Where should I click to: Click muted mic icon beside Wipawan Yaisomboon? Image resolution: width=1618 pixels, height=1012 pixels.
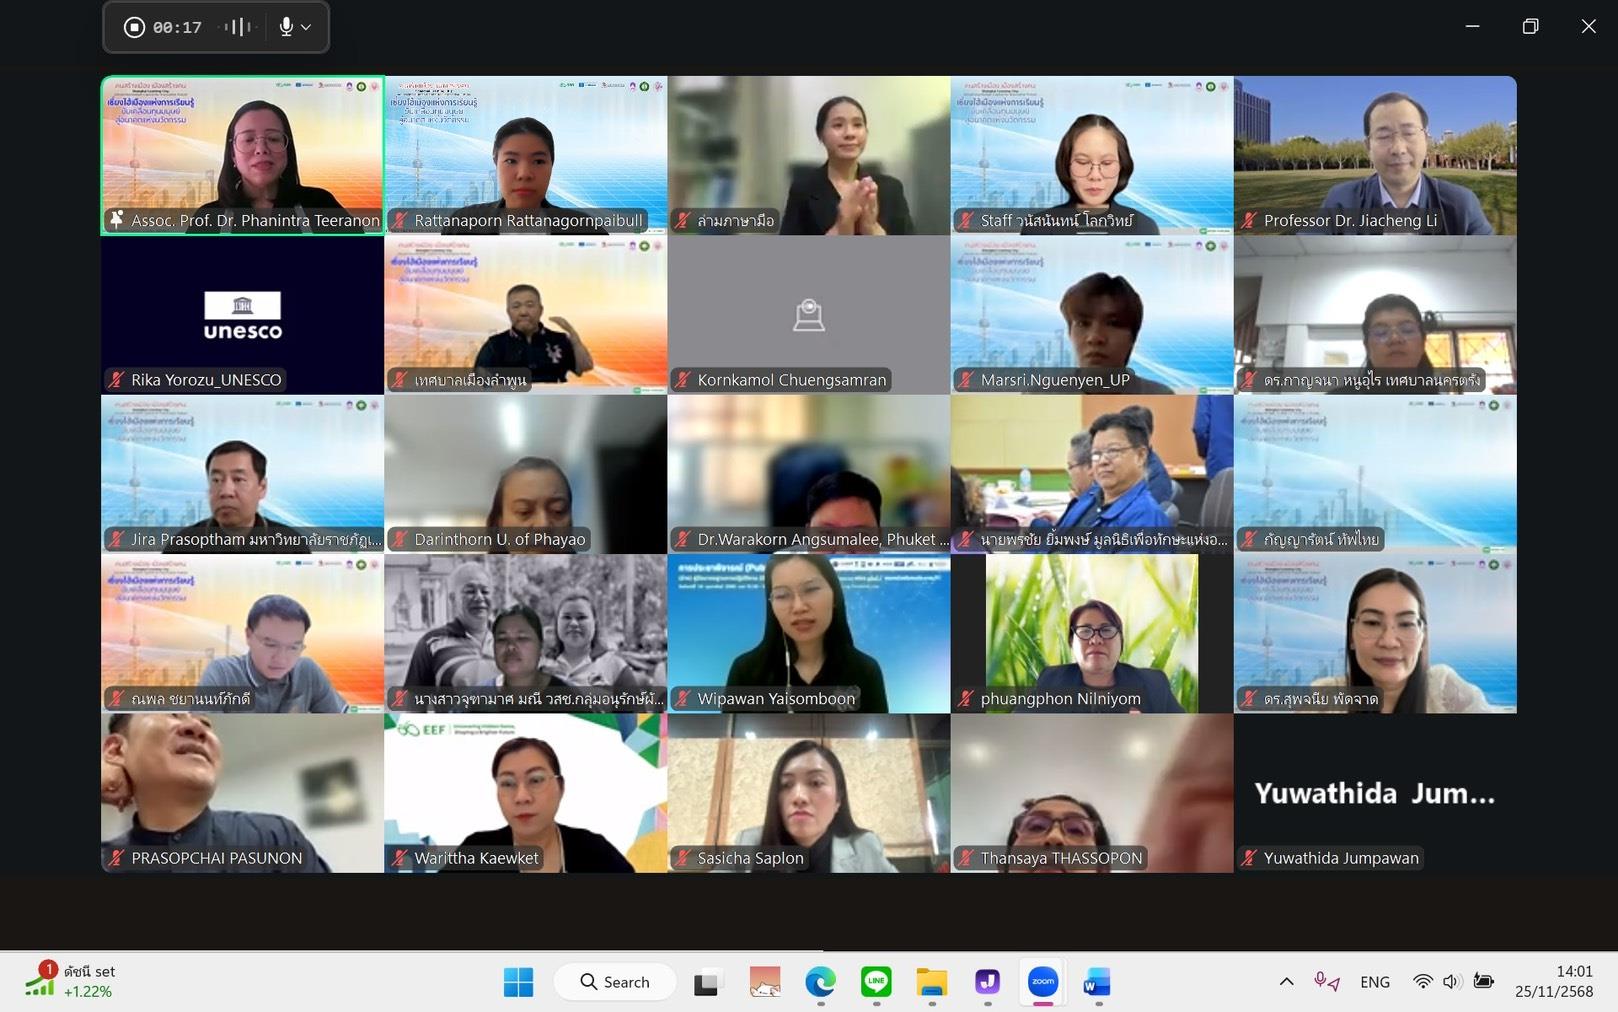pyautogui.click(x=683, y=699)
